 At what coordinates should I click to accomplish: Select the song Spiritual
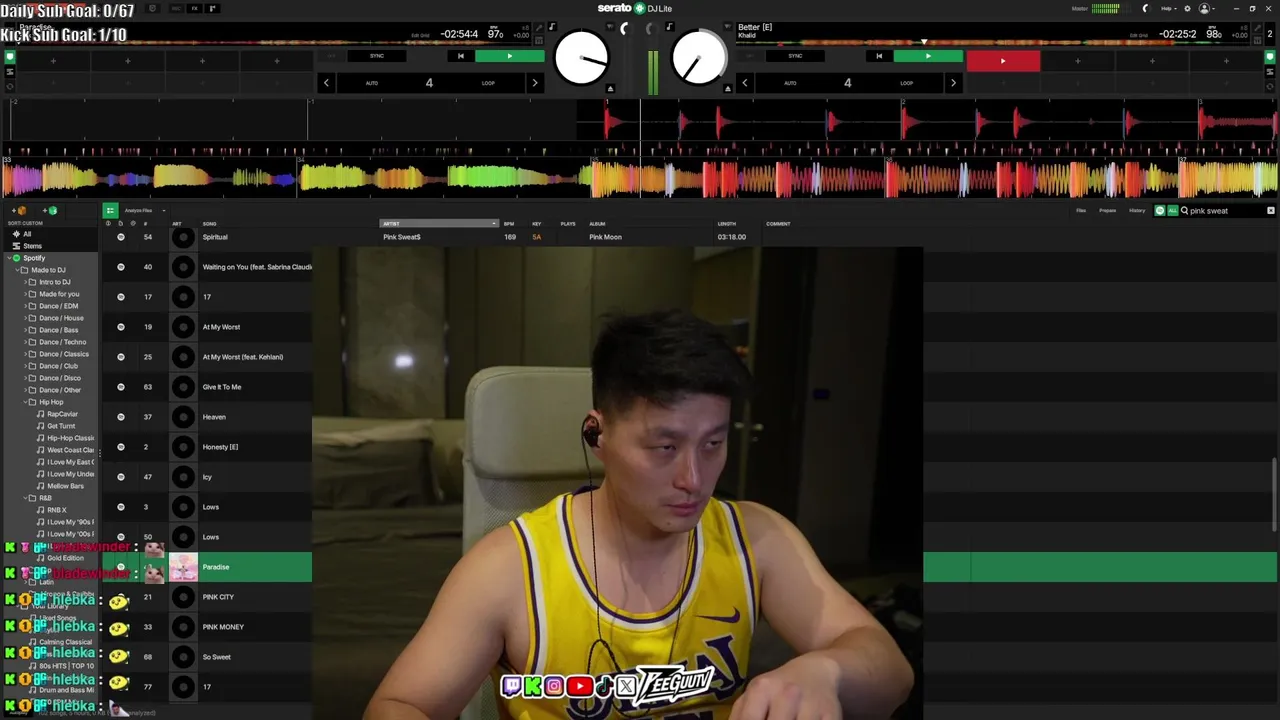[x=215, y=237]
